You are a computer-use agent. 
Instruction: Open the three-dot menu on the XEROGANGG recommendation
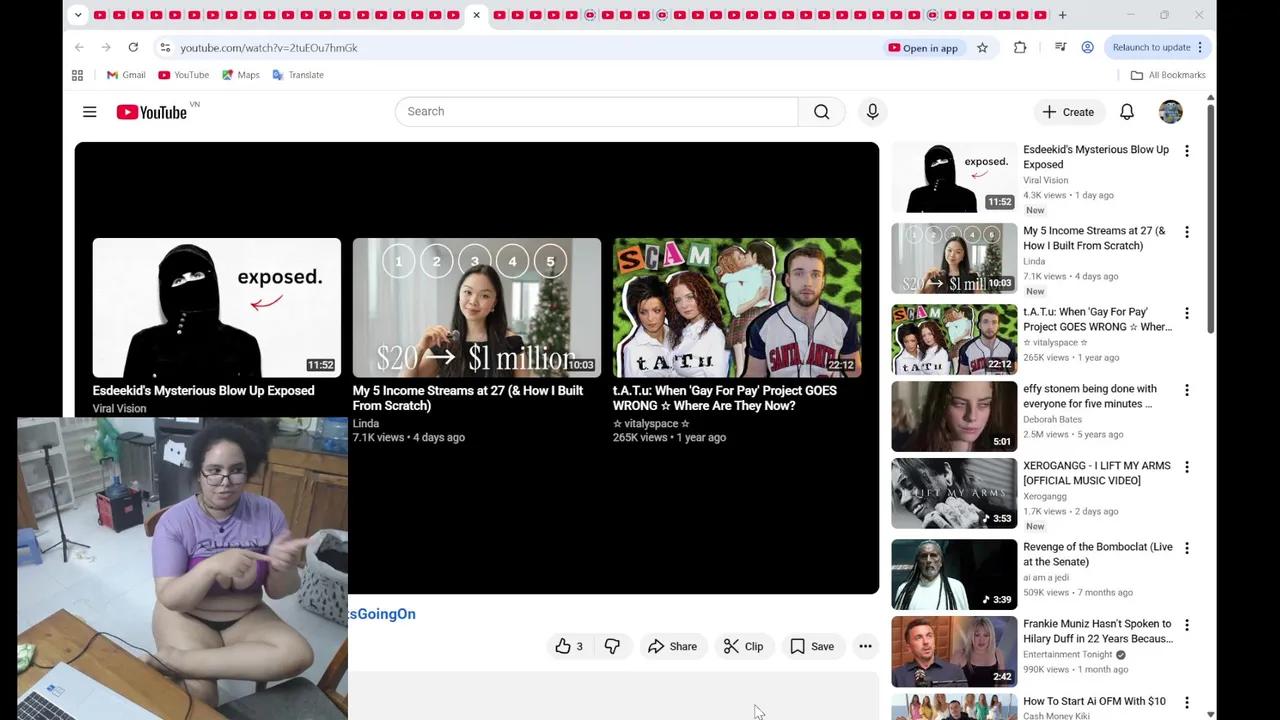point(1187,466)
